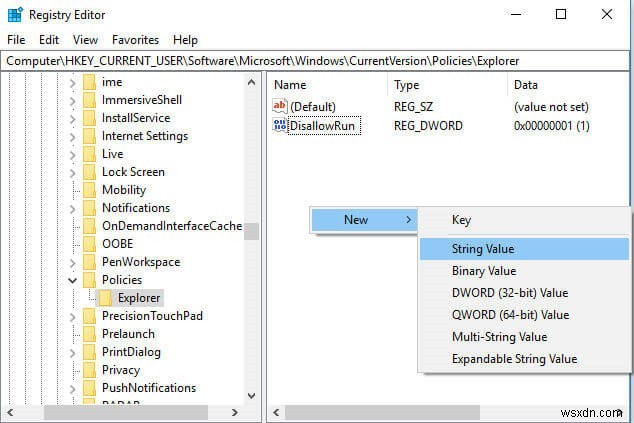Click the PushNotifications folder icon
Image resolution: width=634 pixels, height=423 pixels.
[x=90, y=388]
